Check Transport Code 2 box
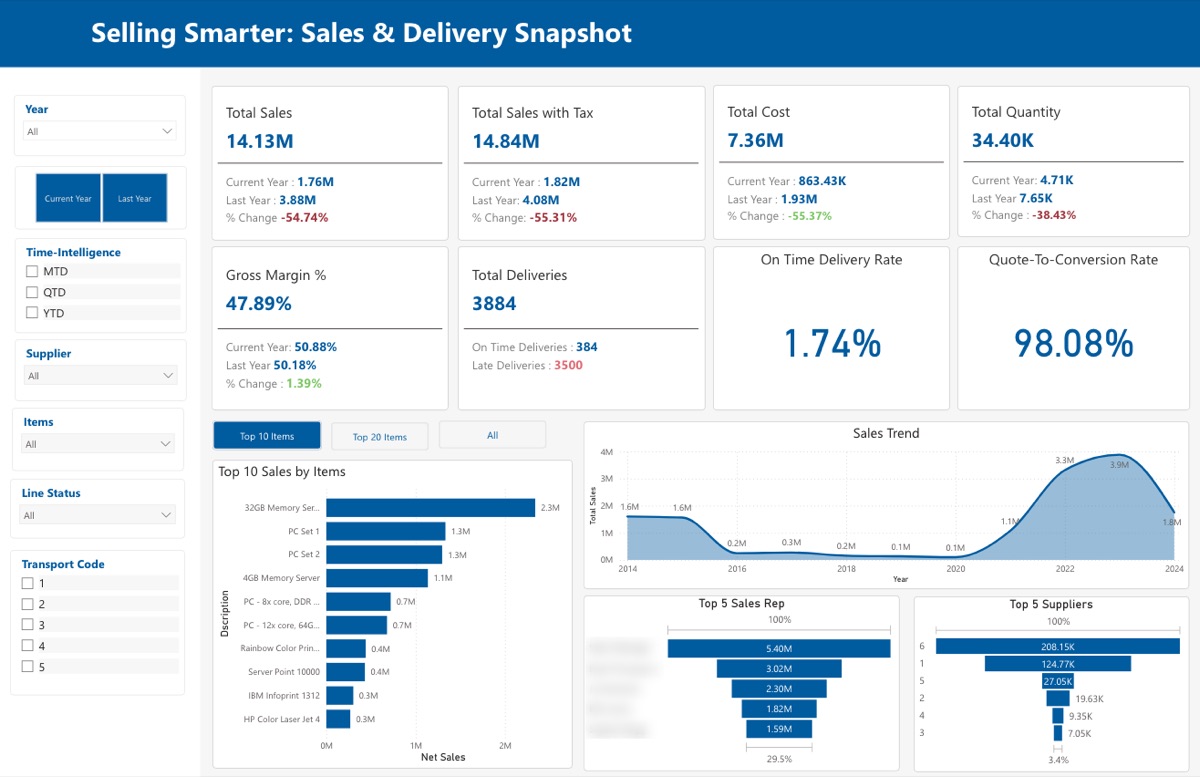 (x=28, y=604)
